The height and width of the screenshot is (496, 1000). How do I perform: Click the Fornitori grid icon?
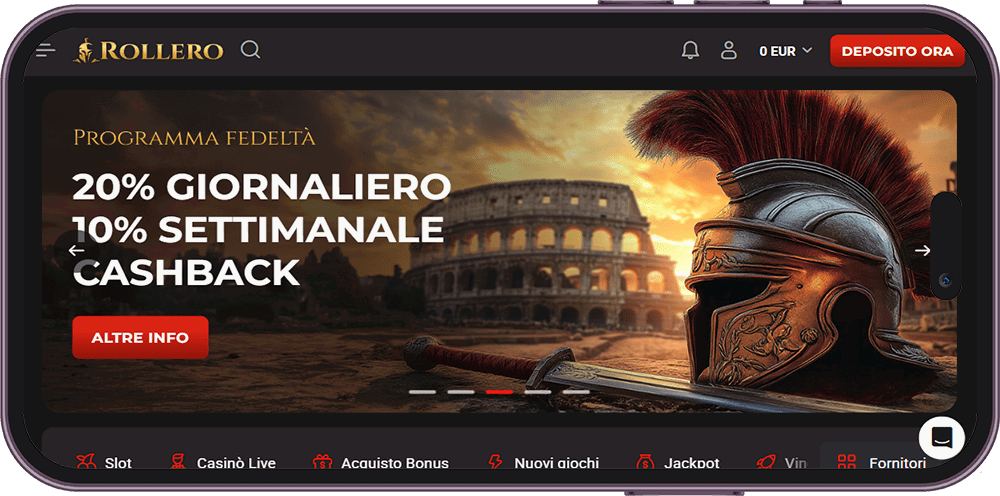point(846,462)
